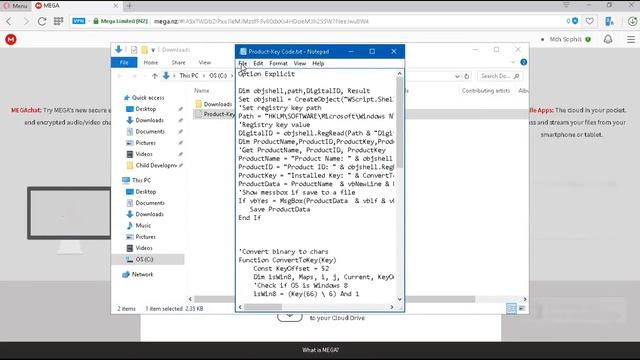Open Notepad Edit menu
The width and height of the screenshot is (640, 360).
pos(258,63)
